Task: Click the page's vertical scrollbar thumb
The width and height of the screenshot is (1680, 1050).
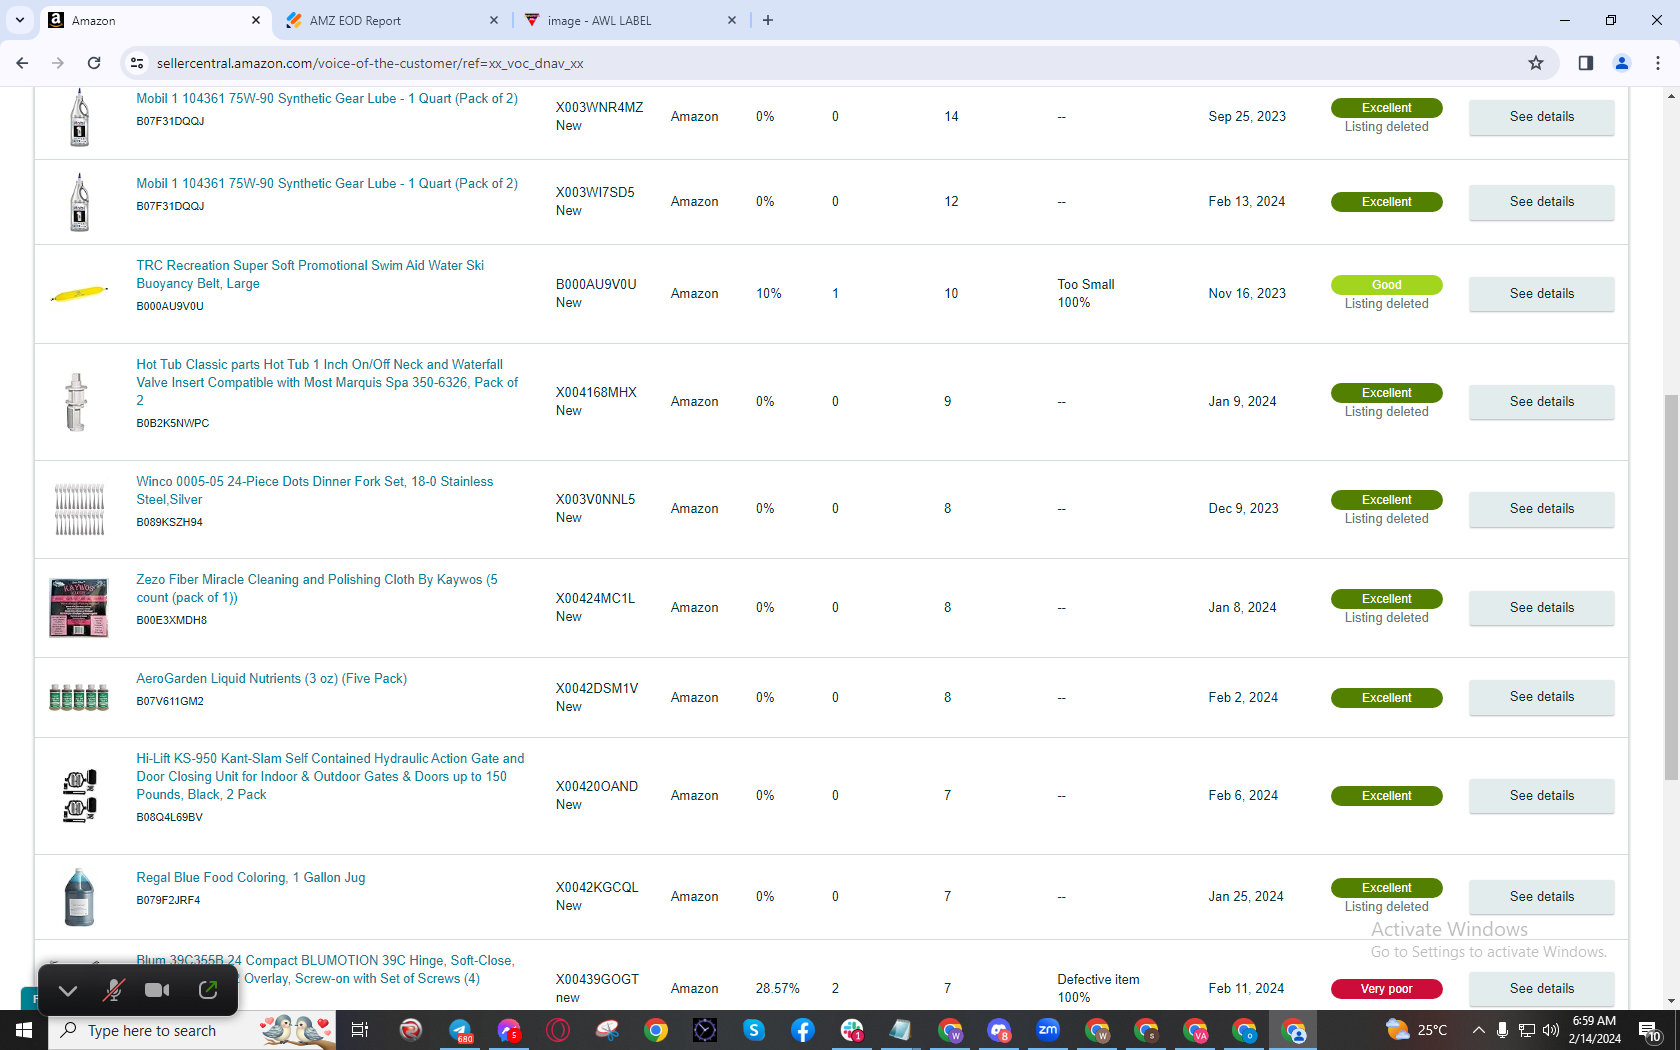Action: click(x=1671, y=587)
